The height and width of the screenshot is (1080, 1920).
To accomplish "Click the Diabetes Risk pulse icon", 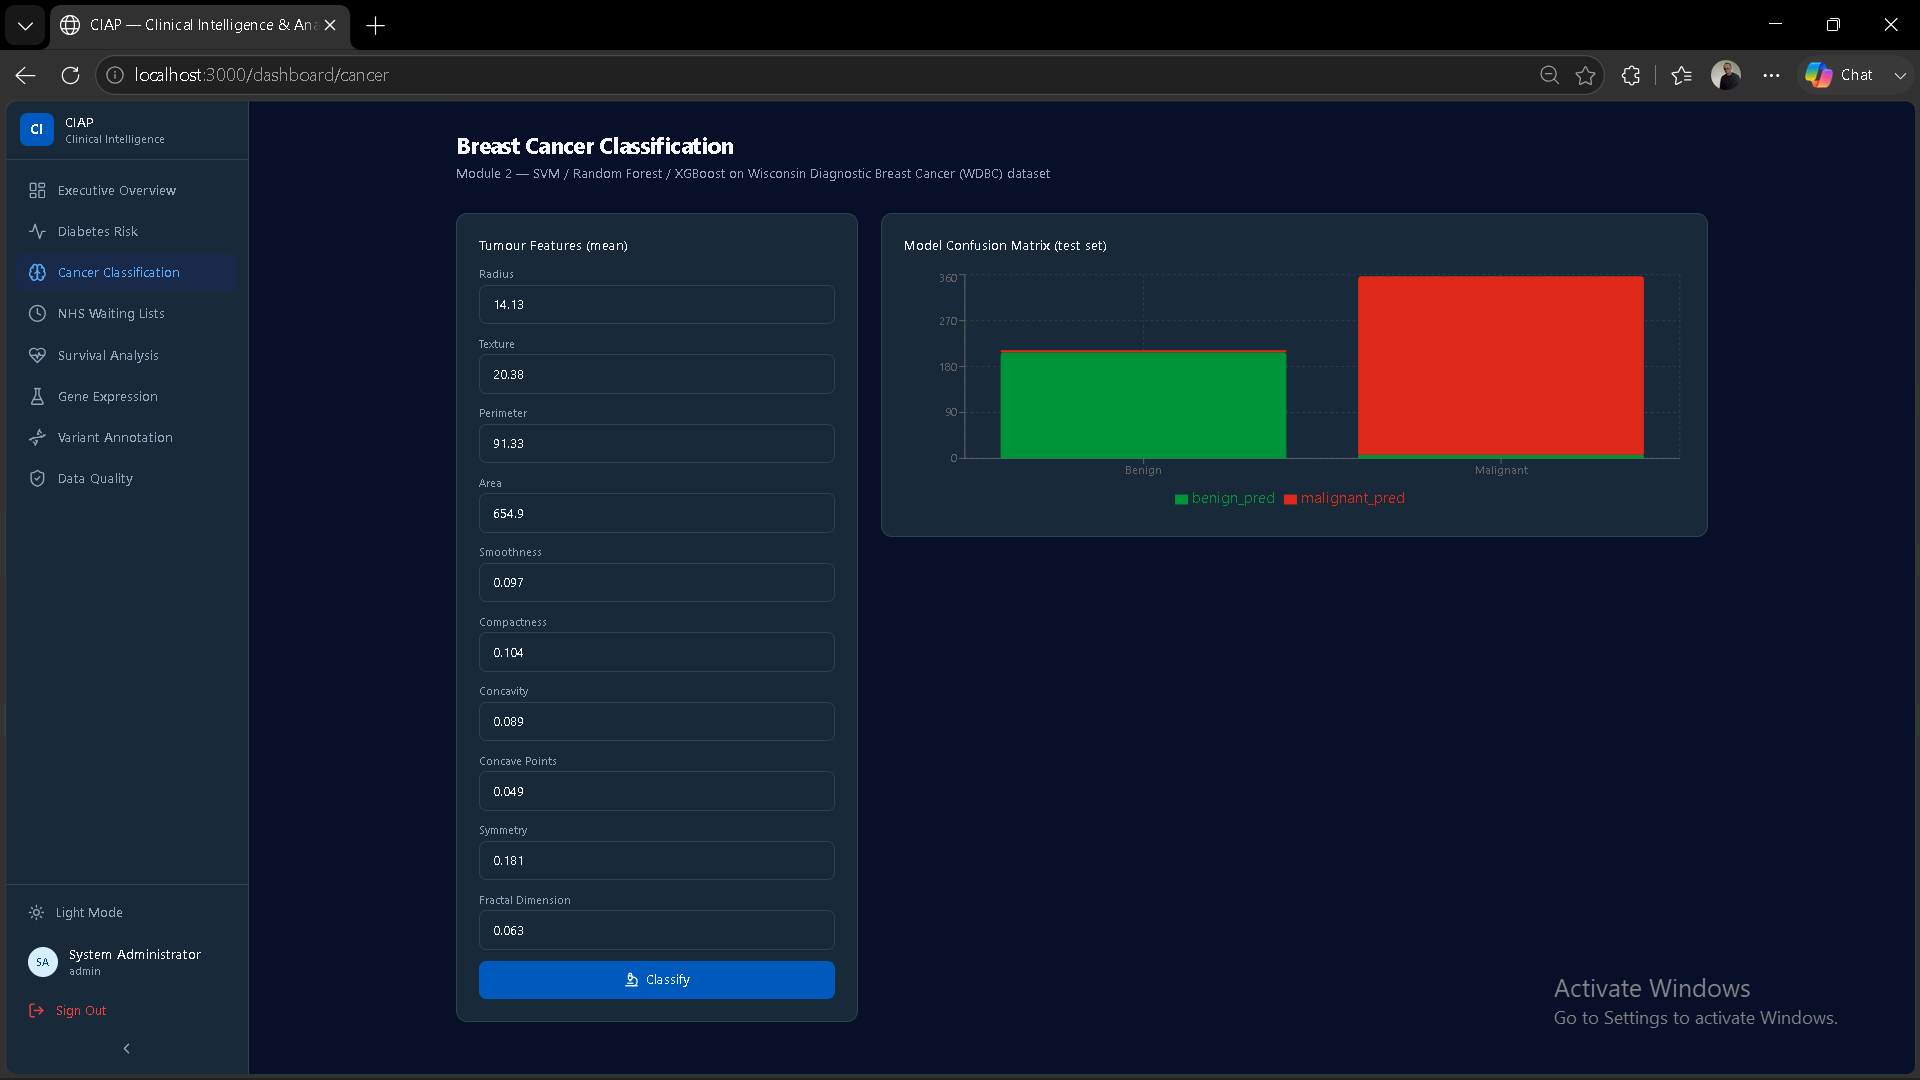I will point(37,231).
